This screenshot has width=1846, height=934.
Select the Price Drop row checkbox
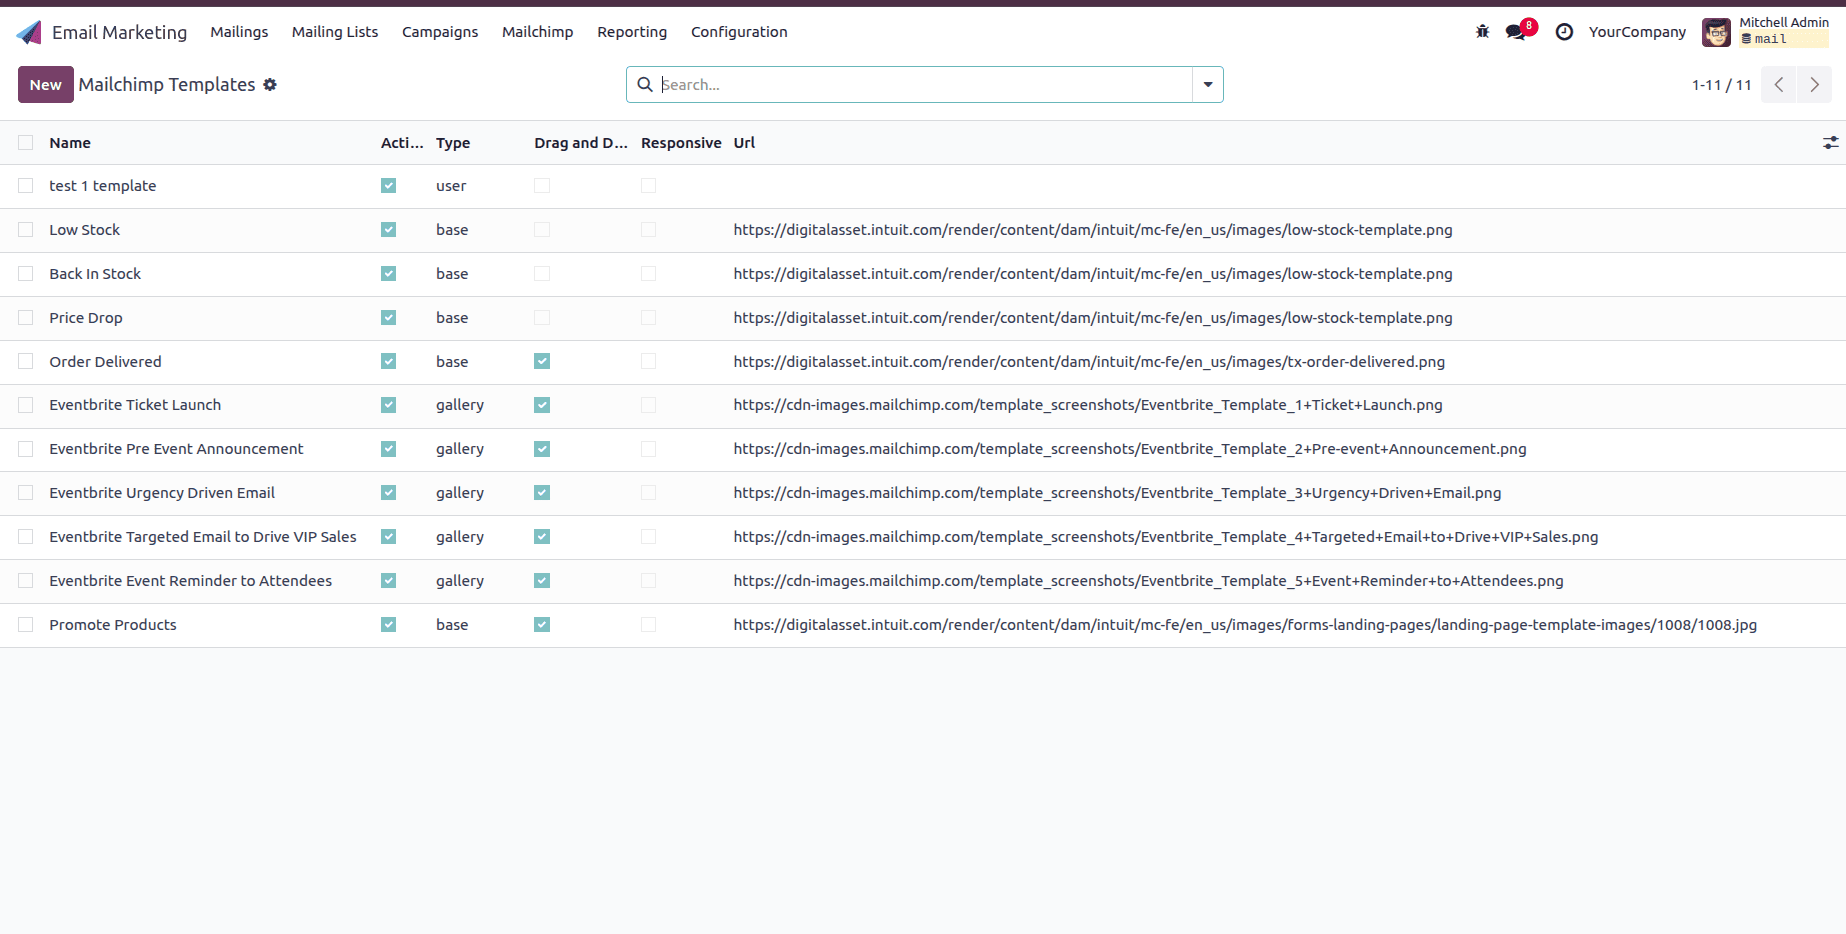(x=26, y=318)
